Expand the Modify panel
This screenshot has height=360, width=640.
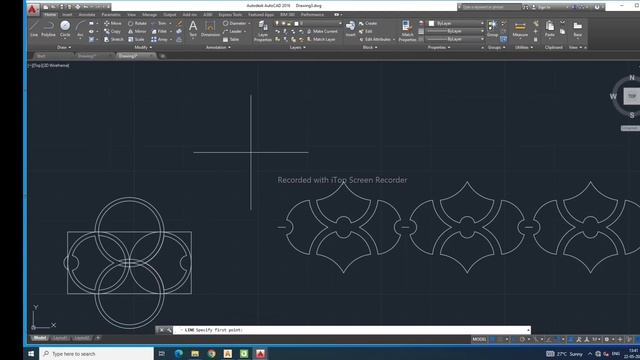[143, 47]
